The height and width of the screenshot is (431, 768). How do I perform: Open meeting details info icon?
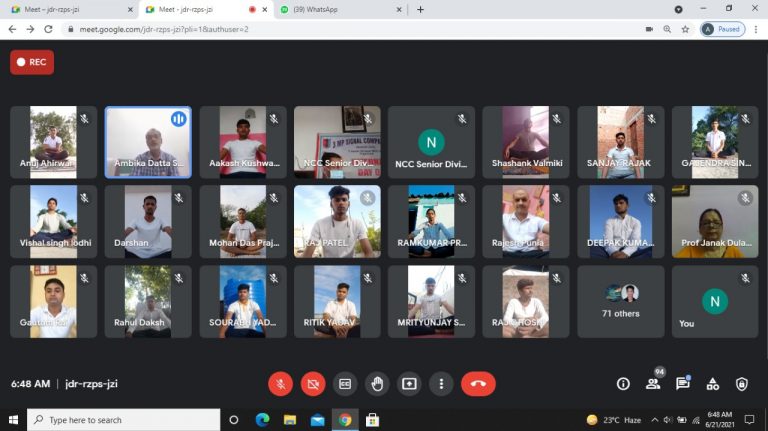pos(623,383)
